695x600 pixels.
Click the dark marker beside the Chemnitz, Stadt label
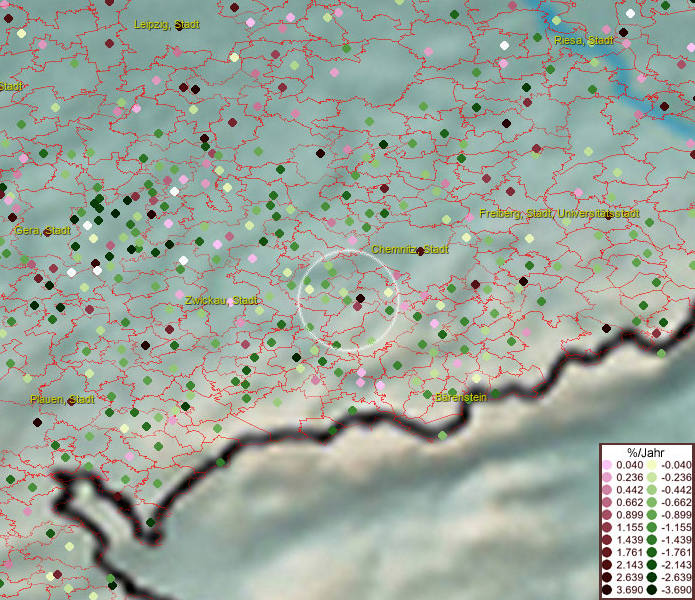421,252
